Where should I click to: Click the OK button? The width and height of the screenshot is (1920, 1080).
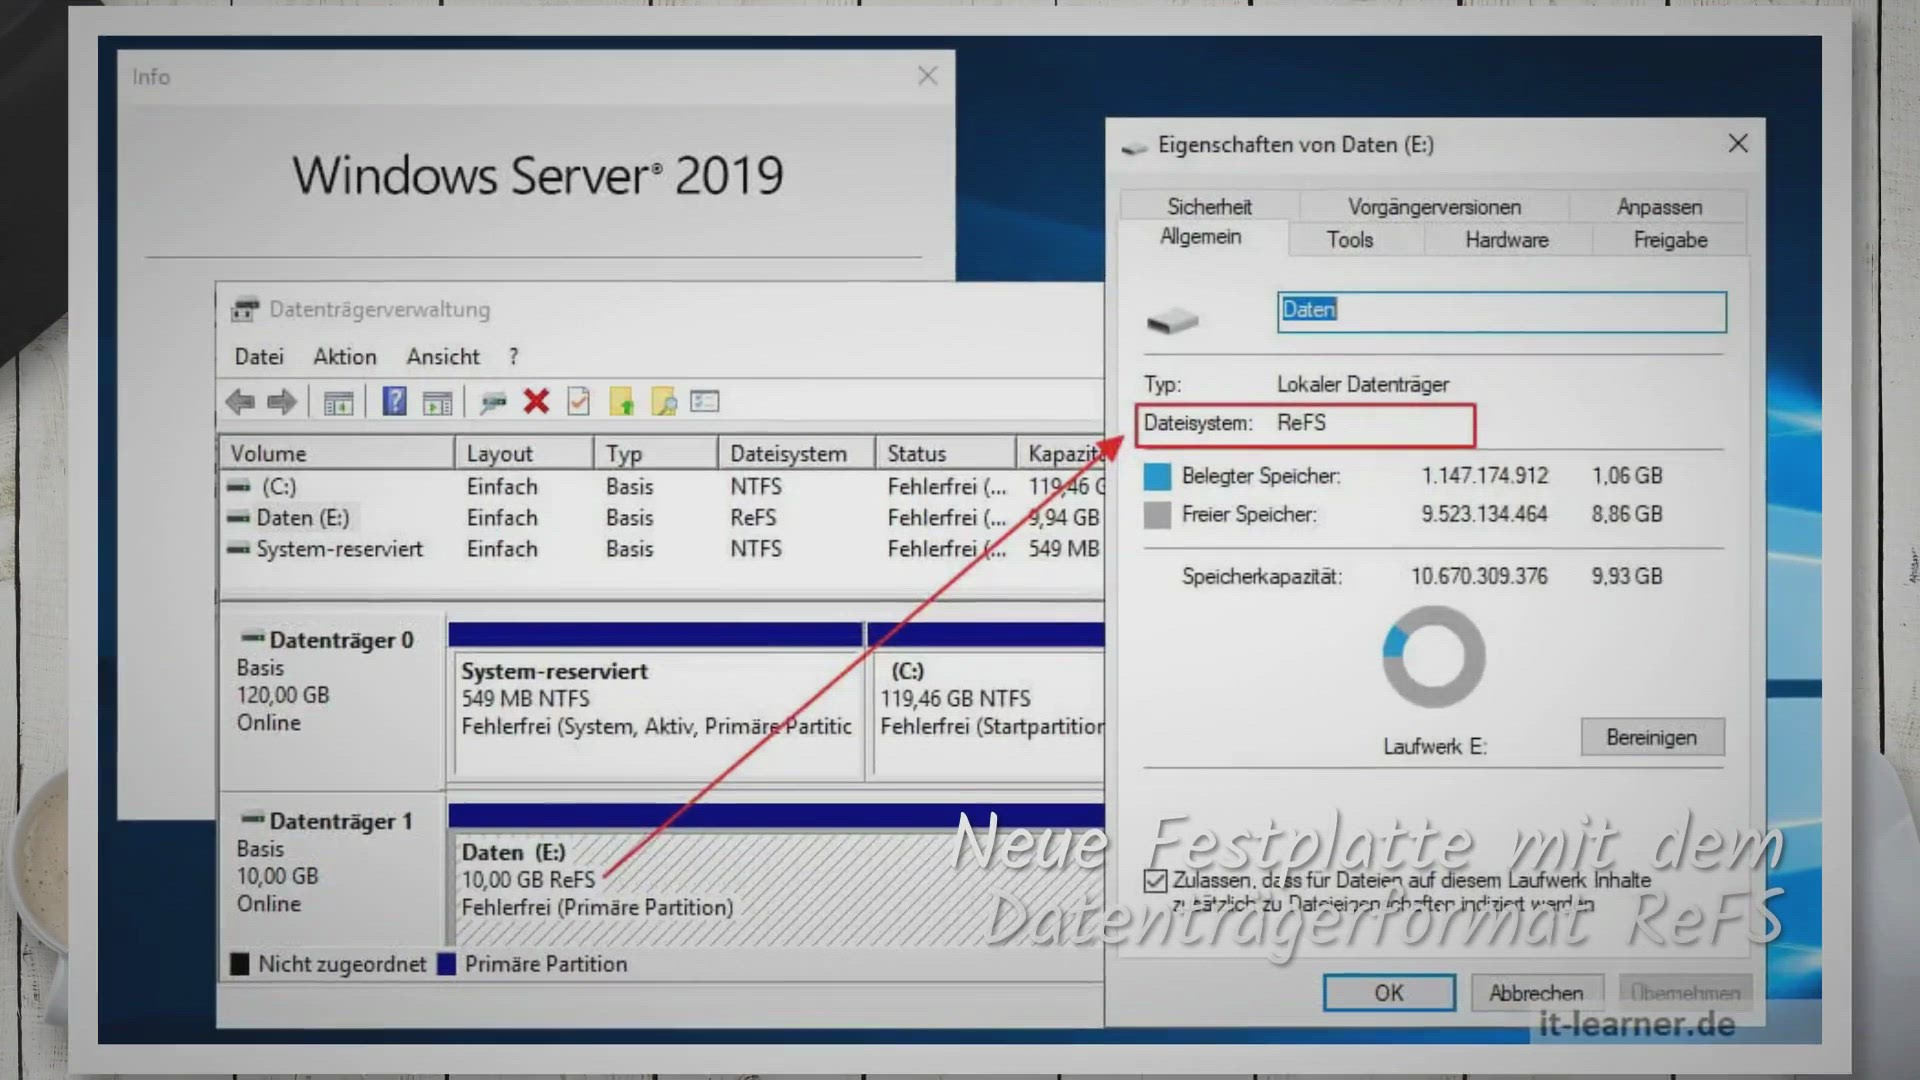(x=1388, y=993)
